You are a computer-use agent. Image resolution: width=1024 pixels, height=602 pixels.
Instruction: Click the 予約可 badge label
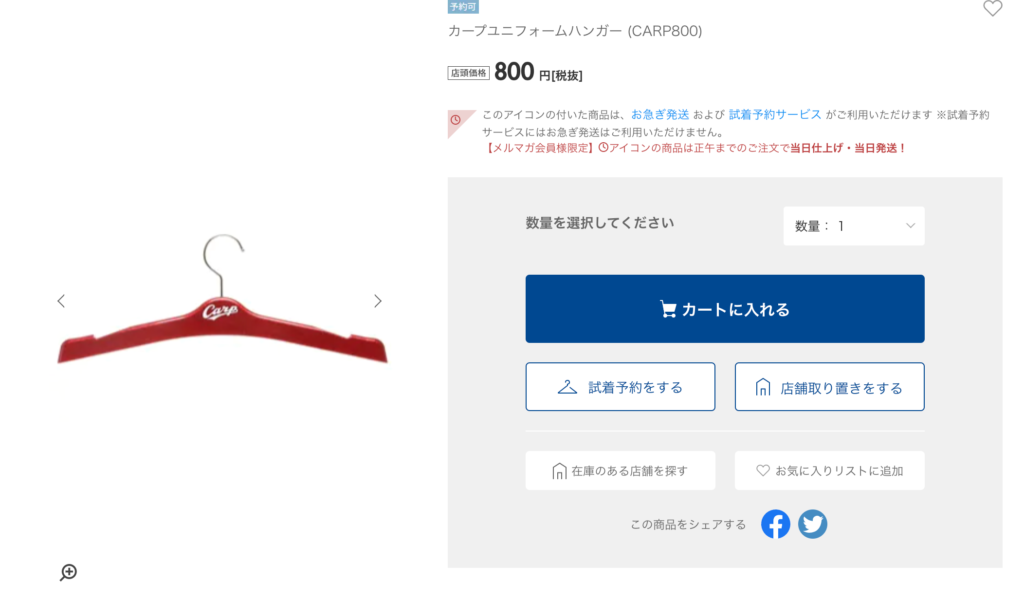[x=463, y=7]
